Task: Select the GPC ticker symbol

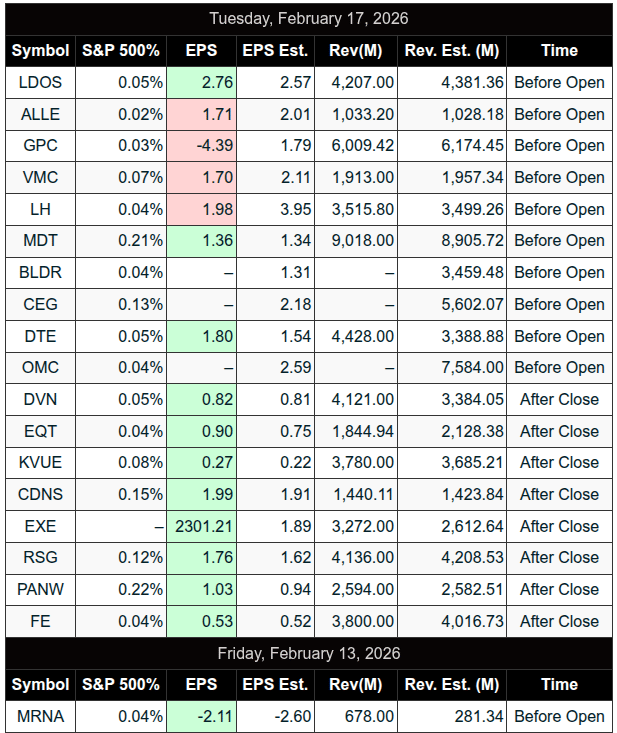Action: (40, 145)
